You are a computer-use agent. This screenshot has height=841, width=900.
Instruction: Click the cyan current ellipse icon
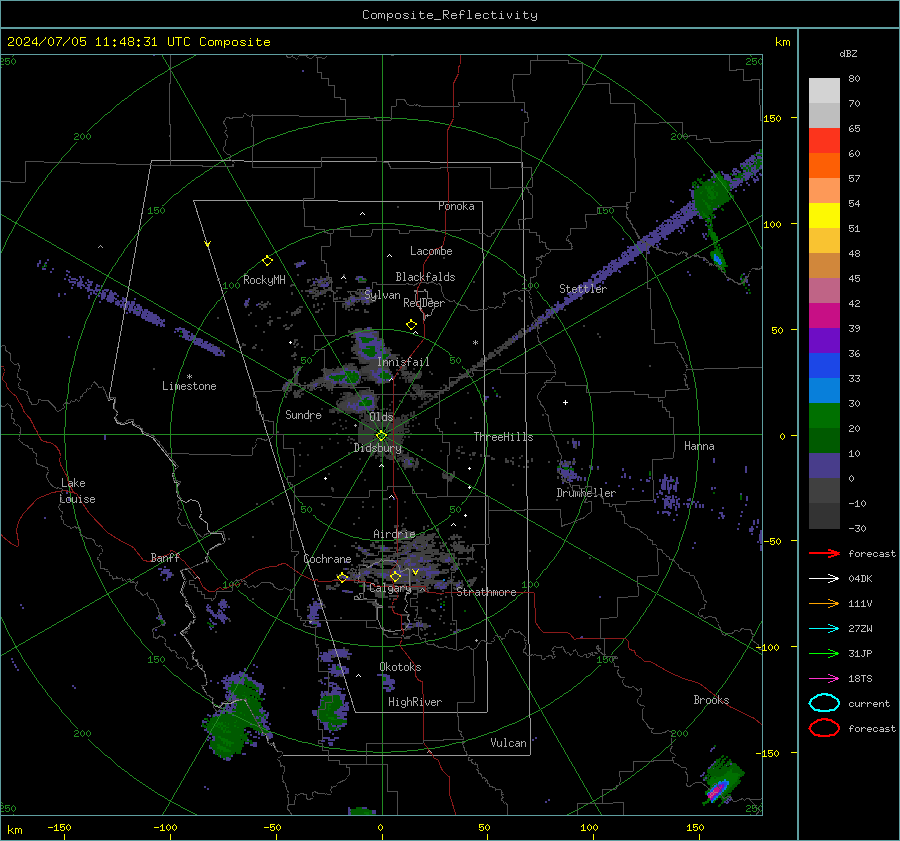pos(824,703)
